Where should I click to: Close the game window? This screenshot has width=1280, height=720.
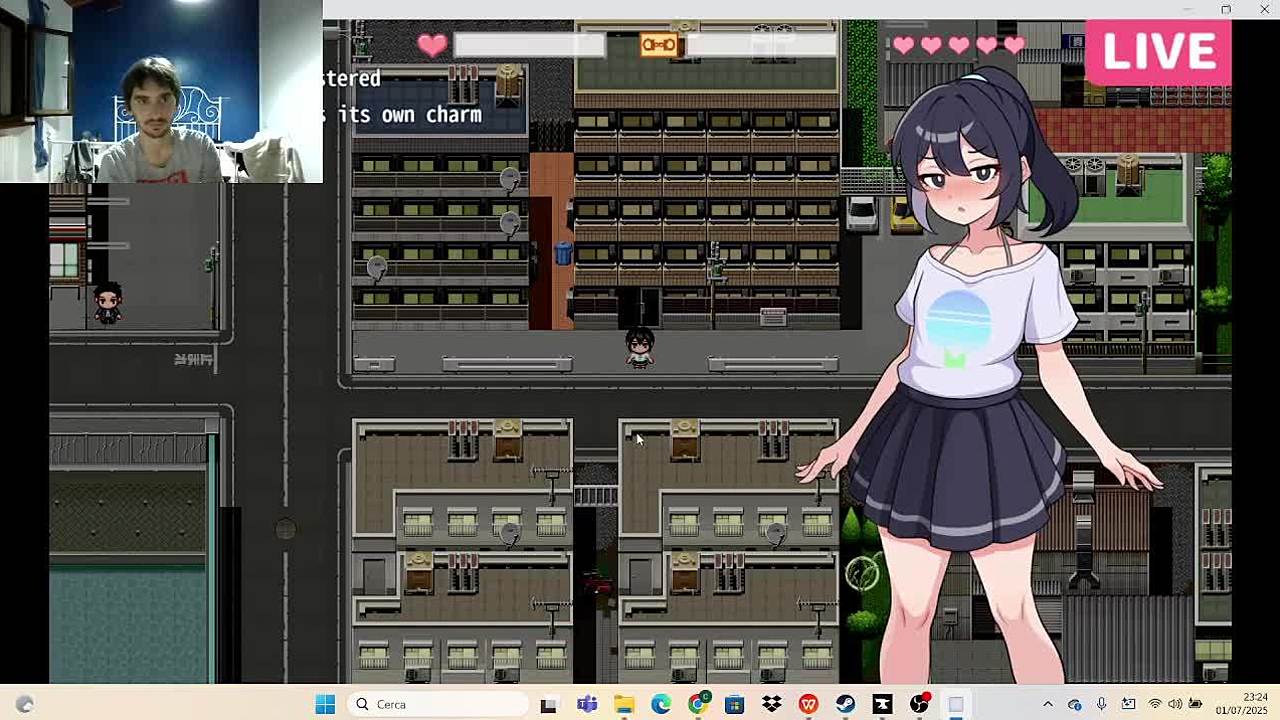pyautogui.click(x=1264, y=9)
